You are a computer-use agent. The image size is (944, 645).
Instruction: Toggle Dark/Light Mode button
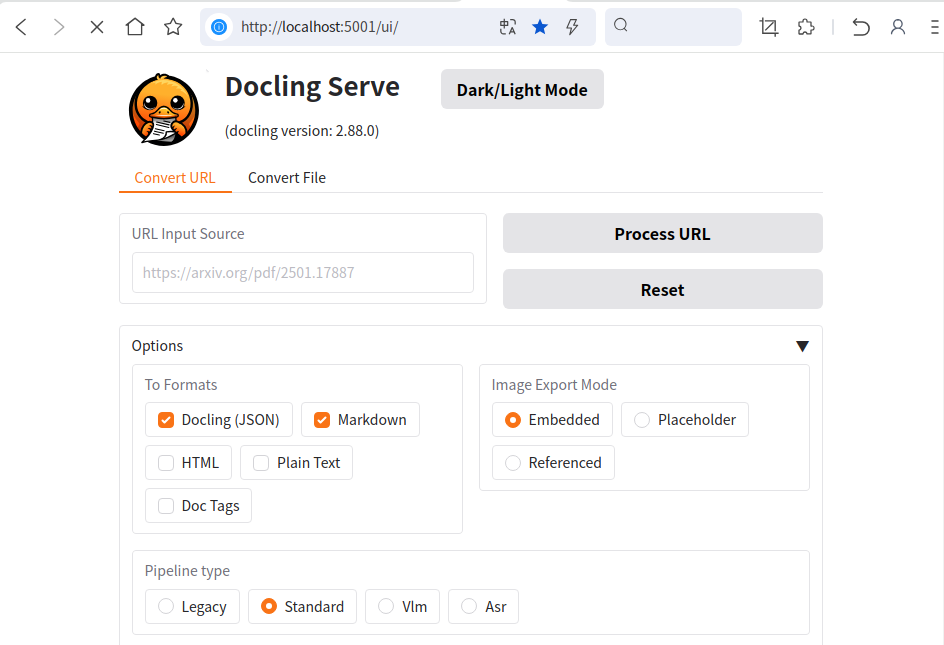coord(522,89)
